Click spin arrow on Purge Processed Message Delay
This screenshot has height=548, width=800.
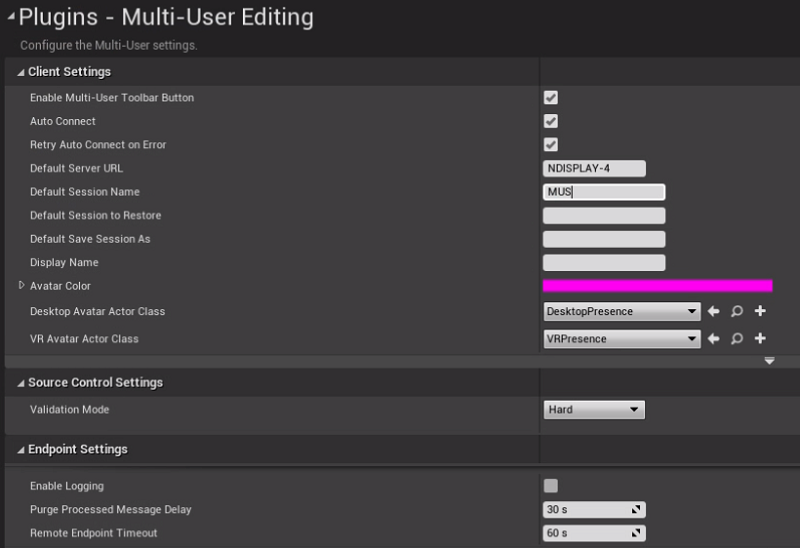636,509
